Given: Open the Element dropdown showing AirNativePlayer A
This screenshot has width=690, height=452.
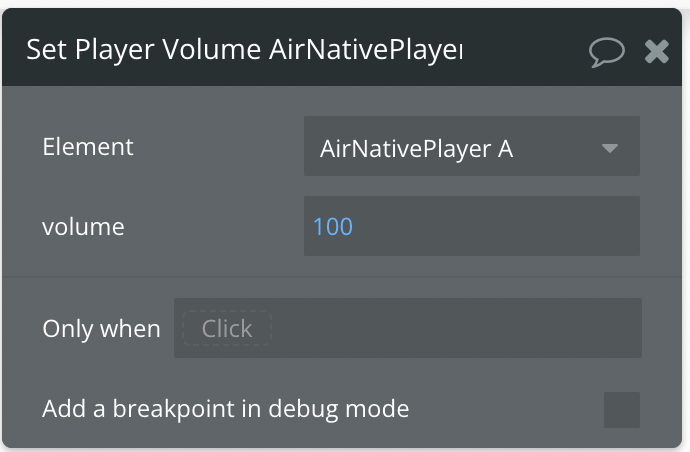Looking at the screenshot, I should point(472,146).
